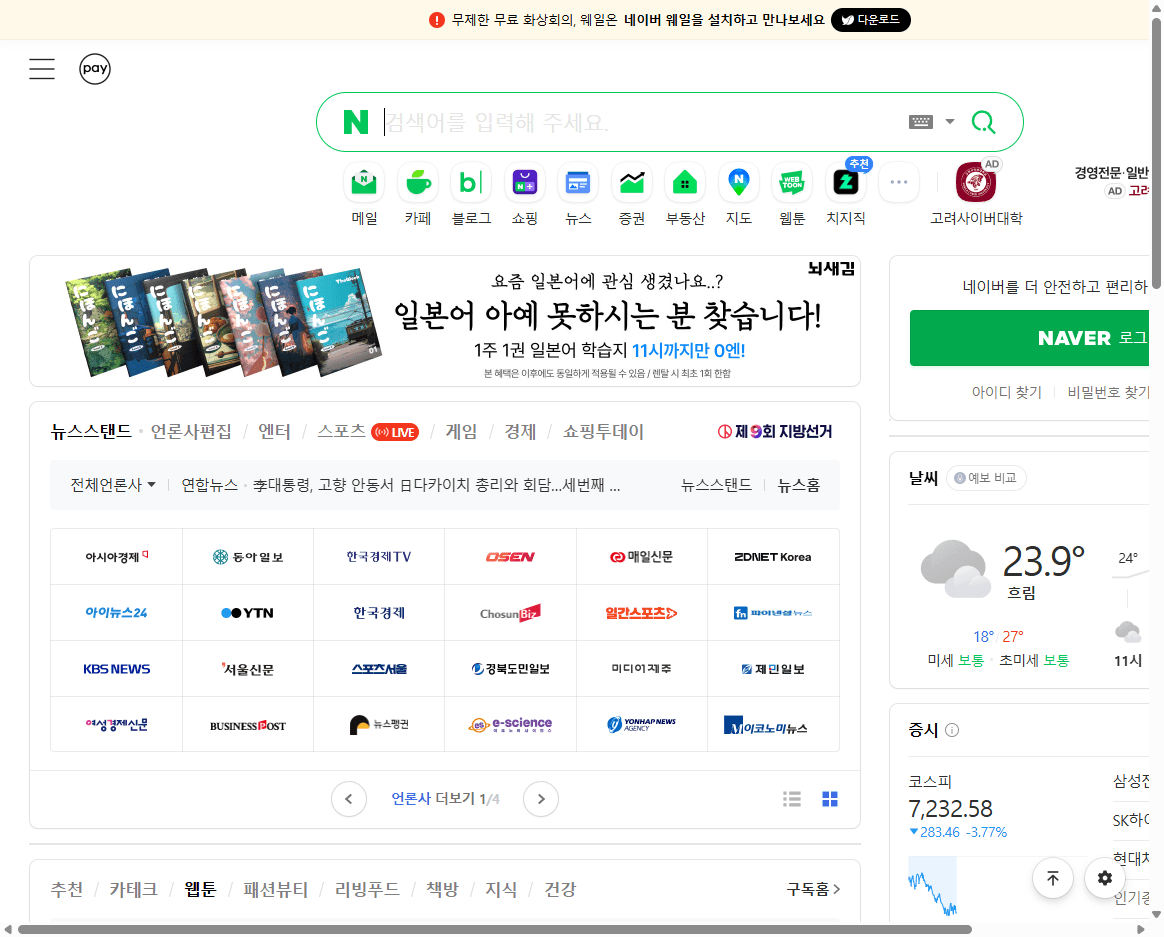Open the 증권 shortcut icon
Viewport: 1164px width, 937px height.
[632, 183]
